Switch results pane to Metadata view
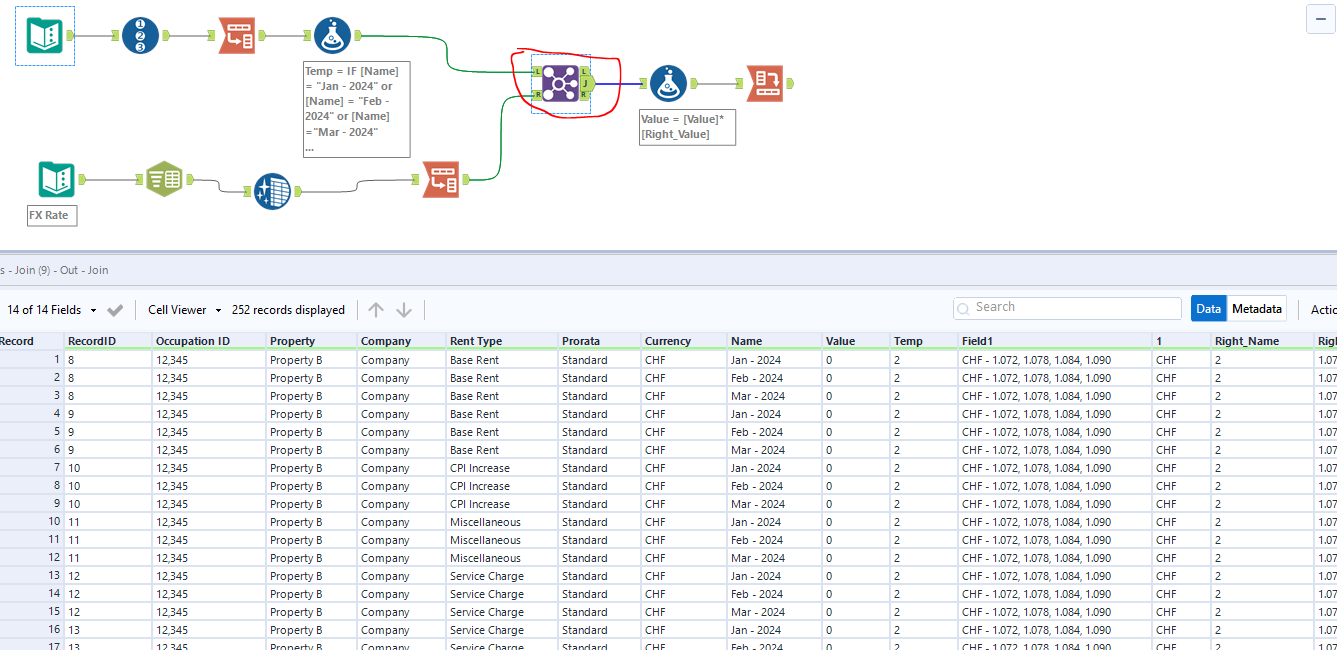The image size is (1337, 650). click(1256, 308)
